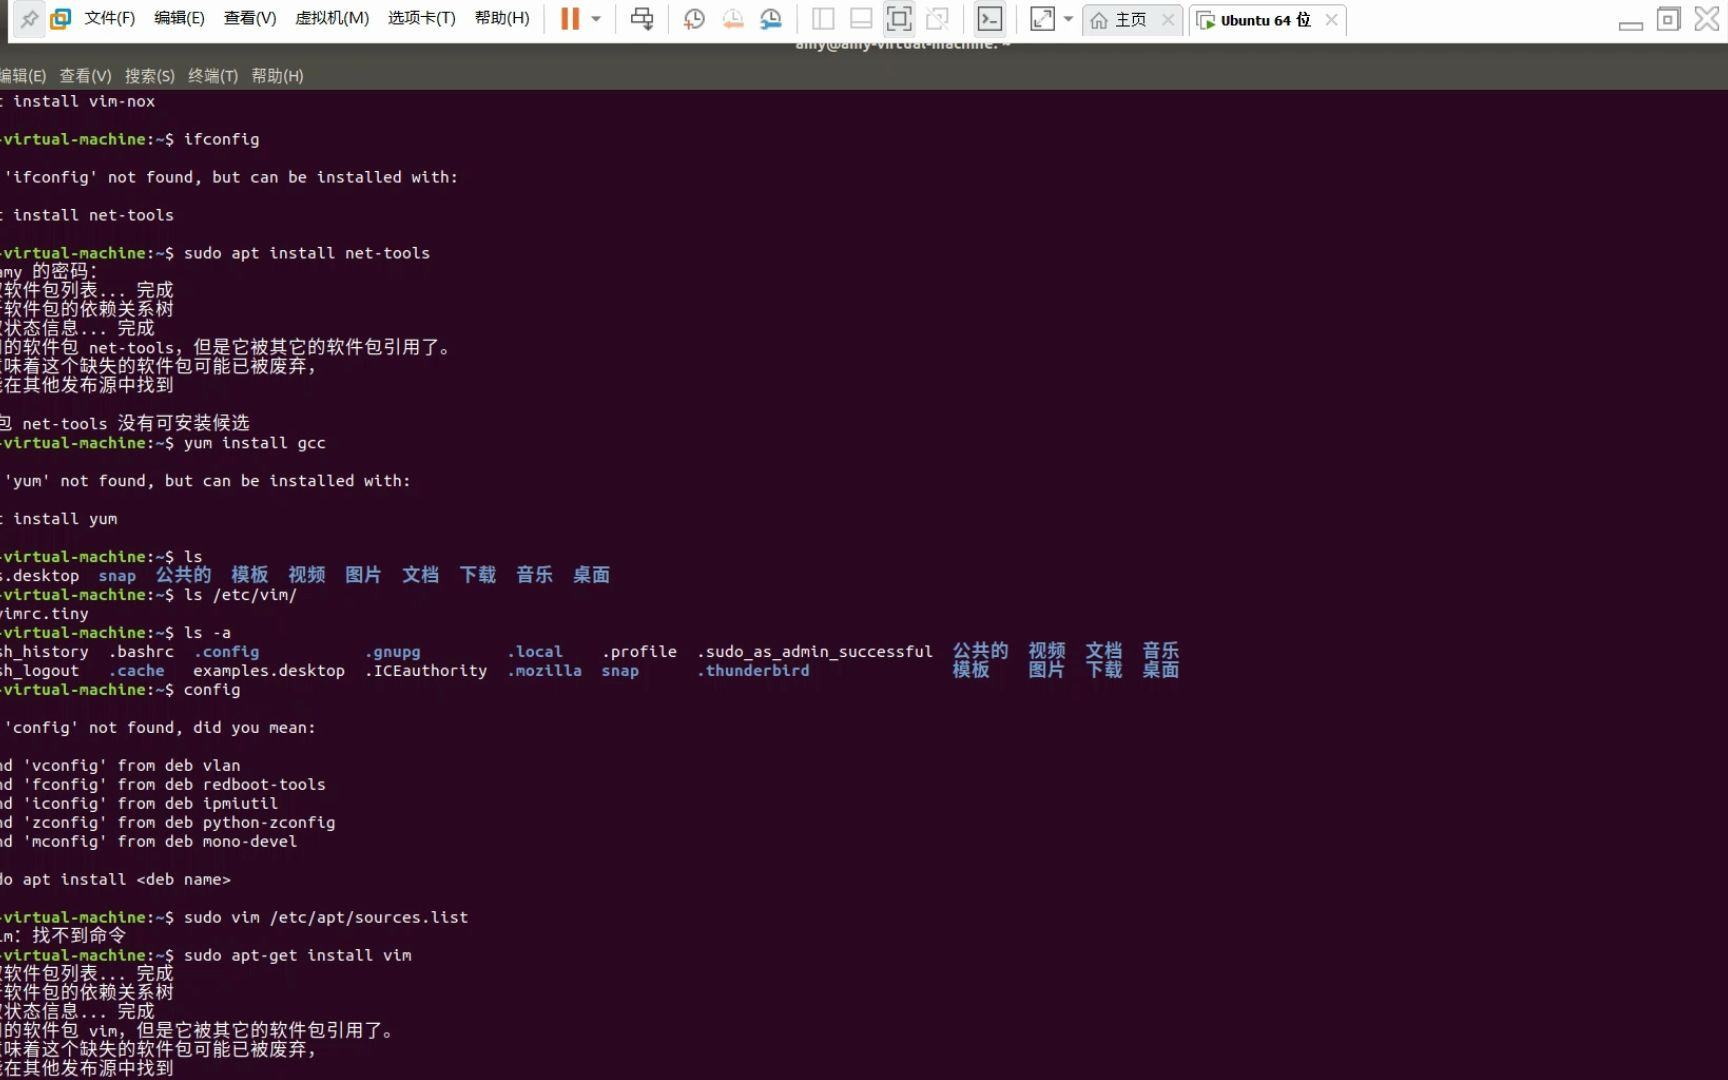
Task: Click the '.gnupg' directory name
Action: [x=393, y=652]
